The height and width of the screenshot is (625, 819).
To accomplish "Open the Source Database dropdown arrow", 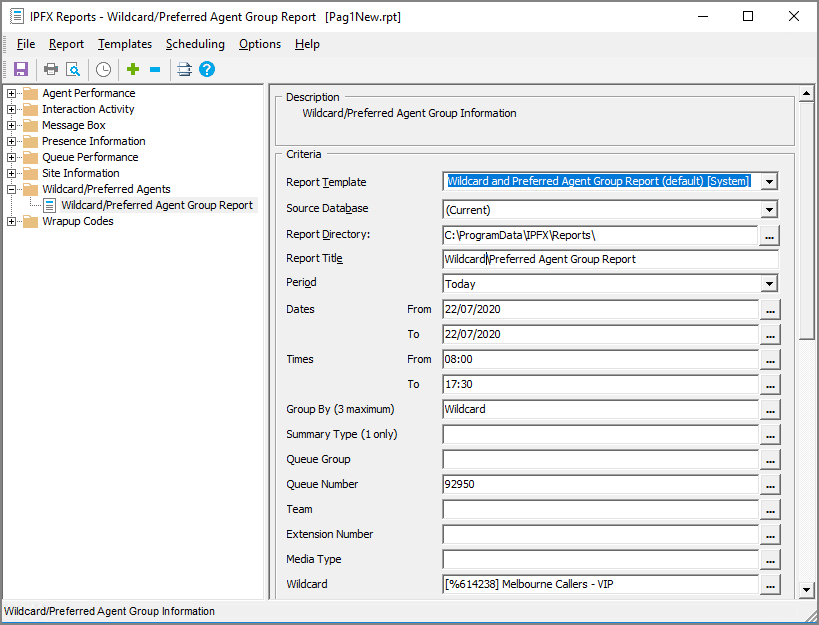I will [769, 210].
